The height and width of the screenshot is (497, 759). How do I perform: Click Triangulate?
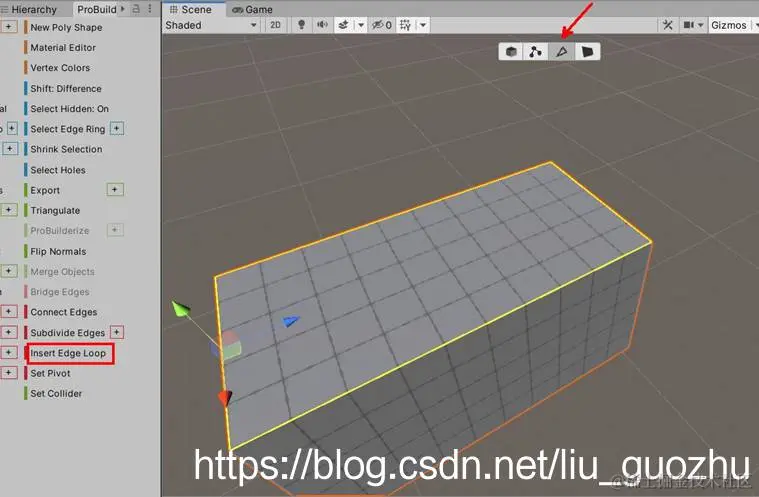point(55,211)
